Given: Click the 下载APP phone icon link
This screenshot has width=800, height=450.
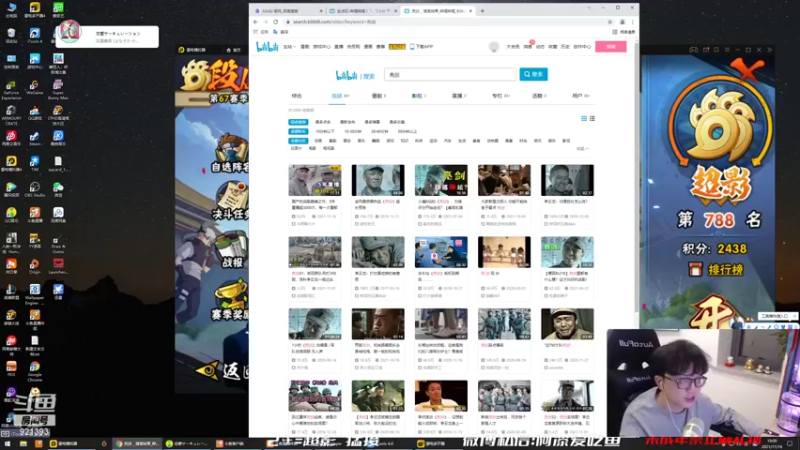Looking at the screenshot, I should [421, 46].
